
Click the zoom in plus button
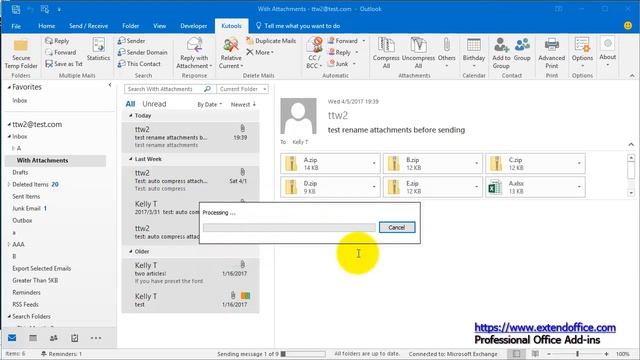pos(607,354)
